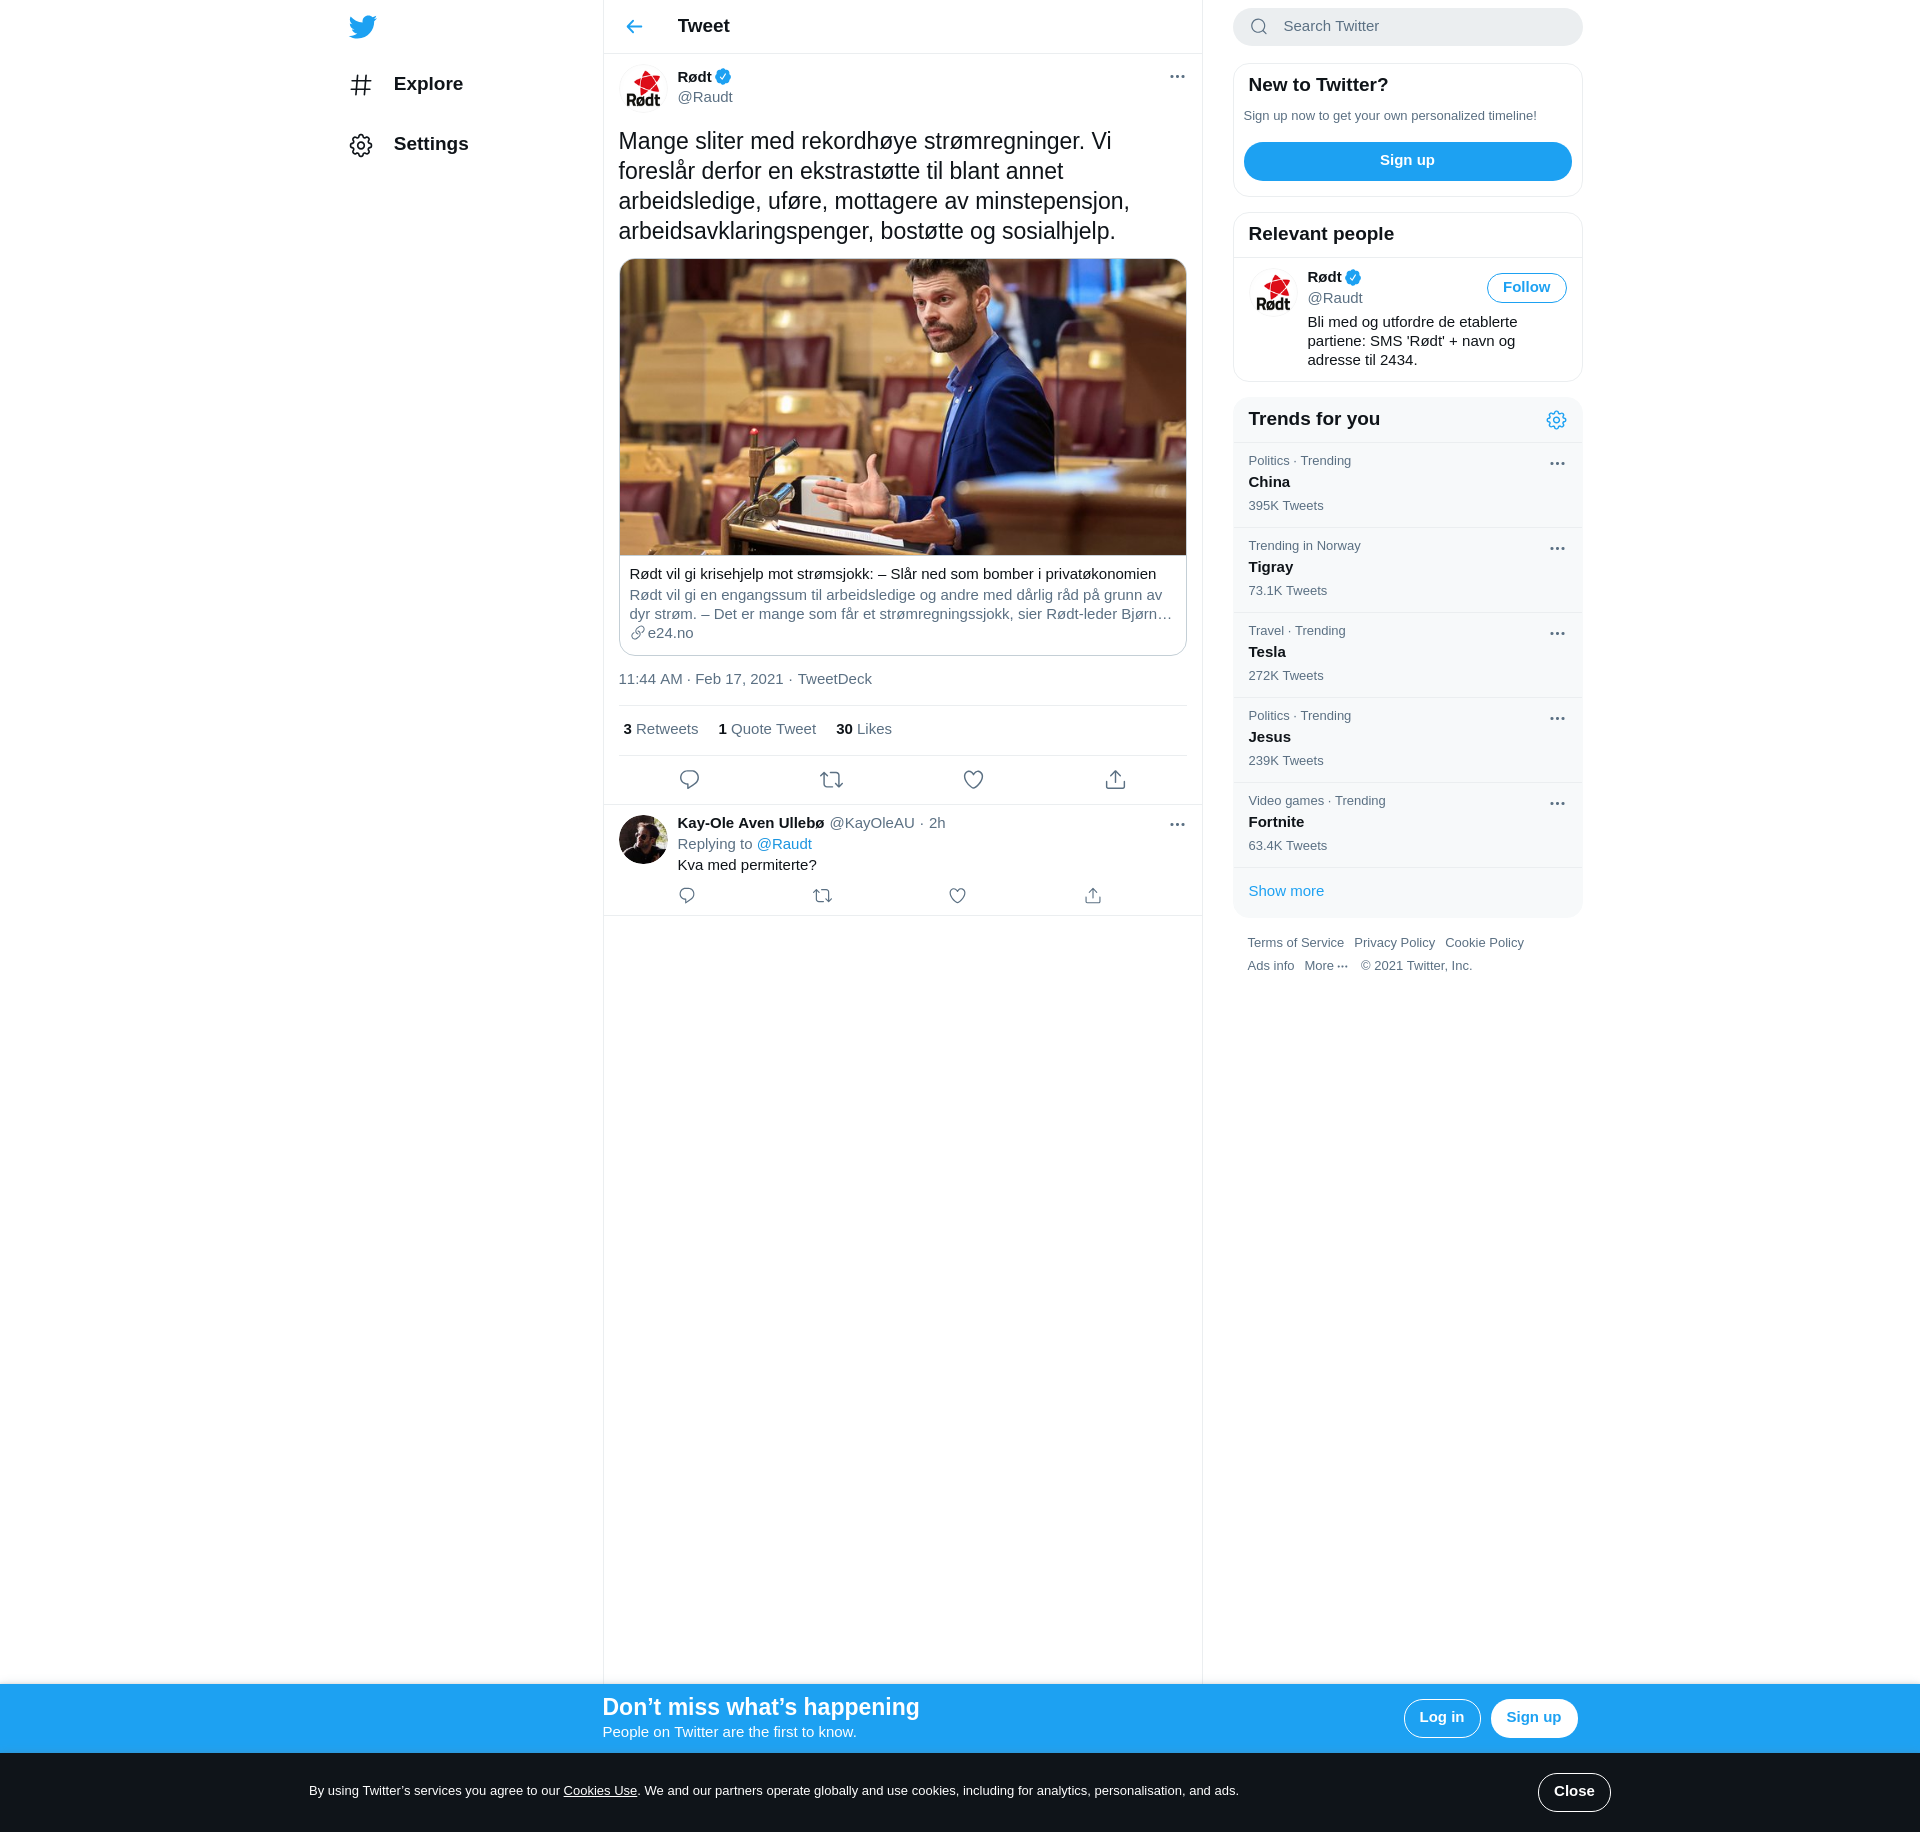Click the tweet timestamp 11:44 AM
Viewport: 1920px width, 1832px height.
point(700,680)
